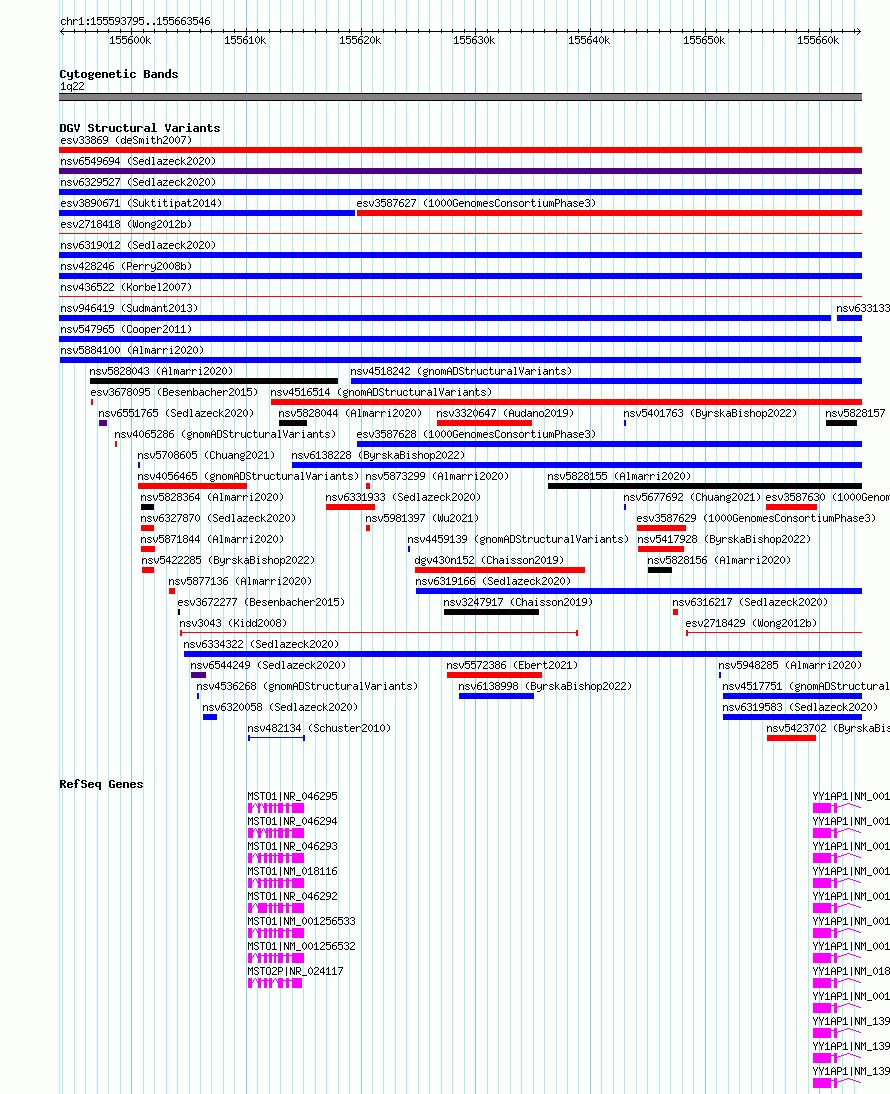Open nsv428246 (Perry2008b) variant
The image size is (890, 1094).
click(460, 276)
